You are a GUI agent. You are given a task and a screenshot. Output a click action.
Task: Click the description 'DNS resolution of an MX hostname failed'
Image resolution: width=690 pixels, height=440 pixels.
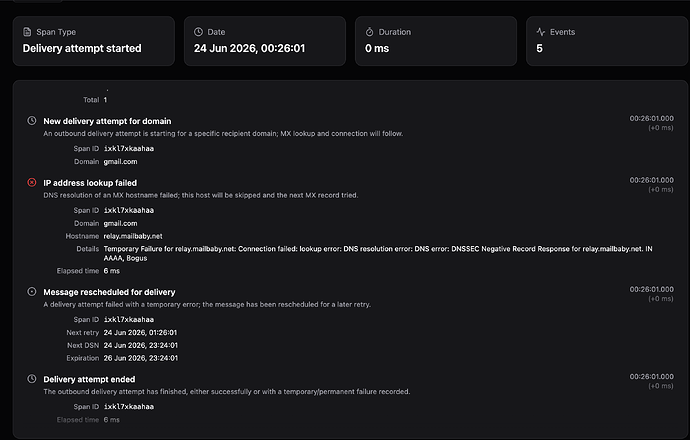(201, 195)
